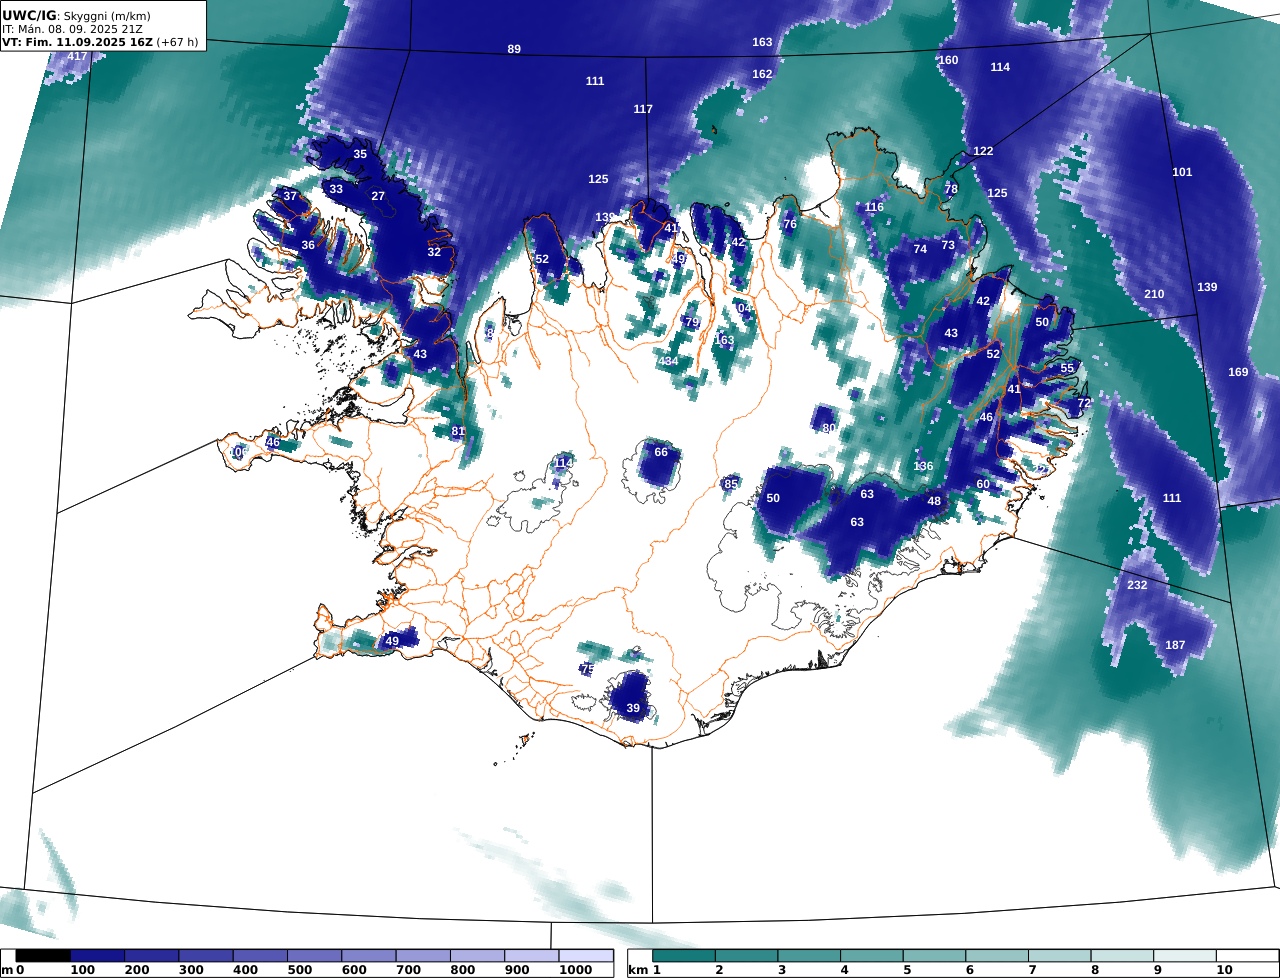Image resolution: width=1280 pixels, height=978 pixels.
Task: Click the value 160 in the northeast sea
Action: [x=948, y=60]
